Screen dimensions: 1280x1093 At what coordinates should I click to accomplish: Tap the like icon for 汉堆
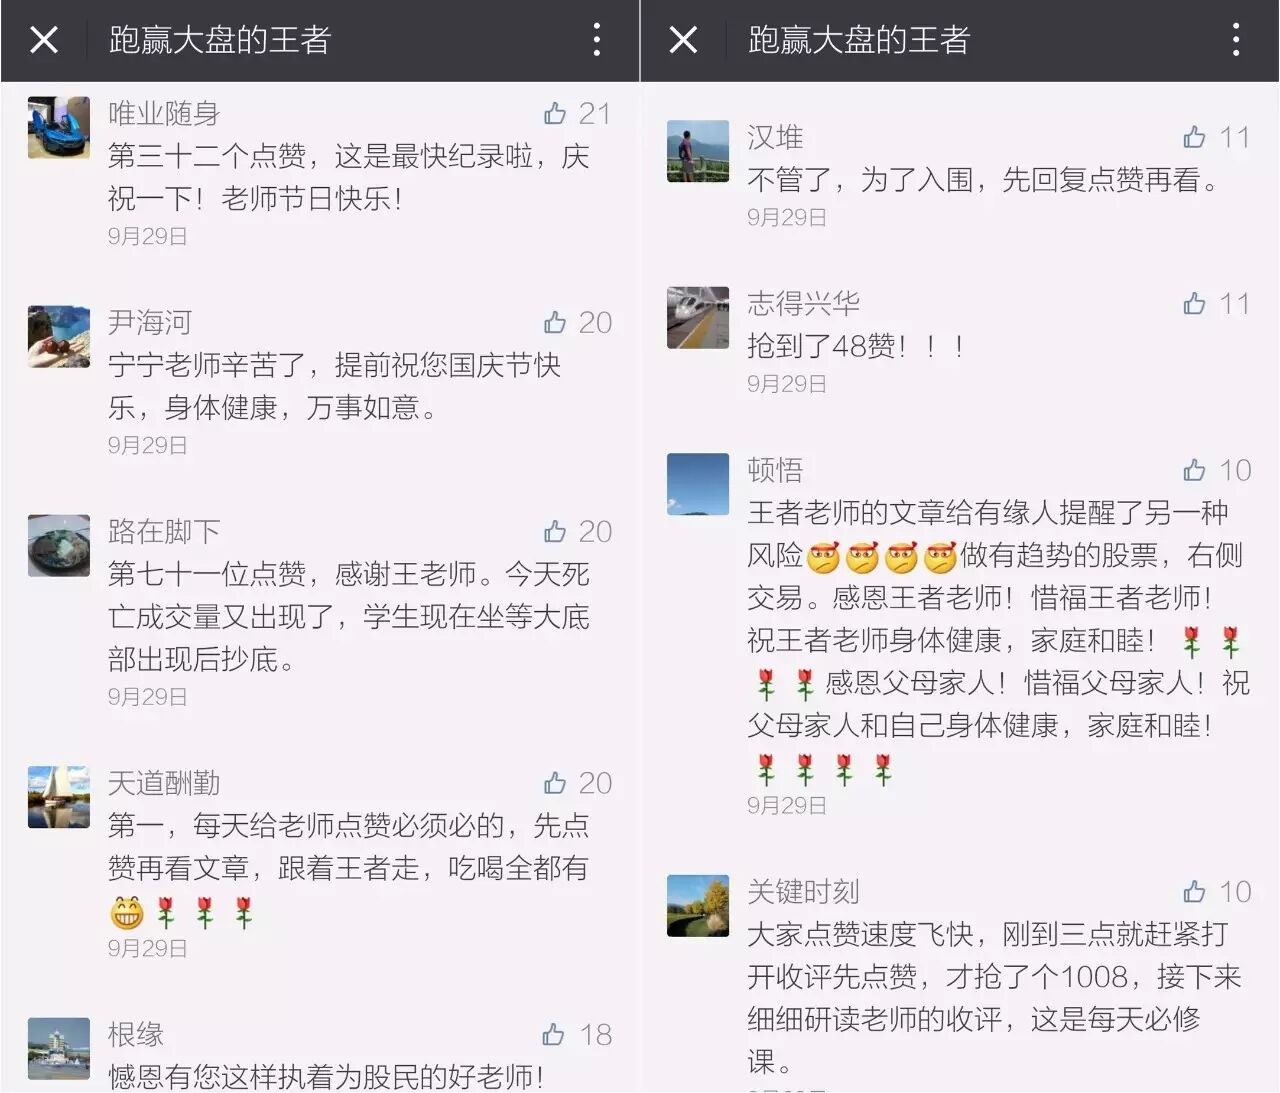1194,137
